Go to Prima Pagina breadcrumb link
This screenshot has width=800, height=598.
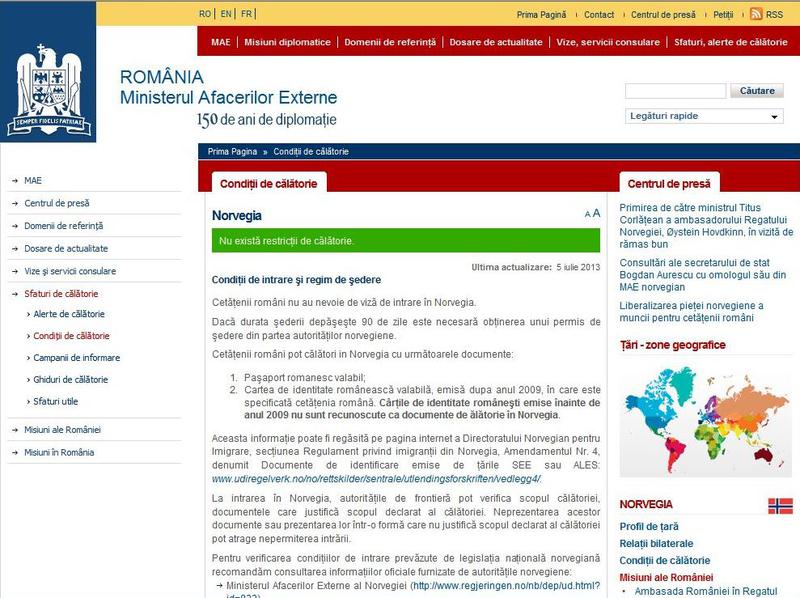coord(232,151)
